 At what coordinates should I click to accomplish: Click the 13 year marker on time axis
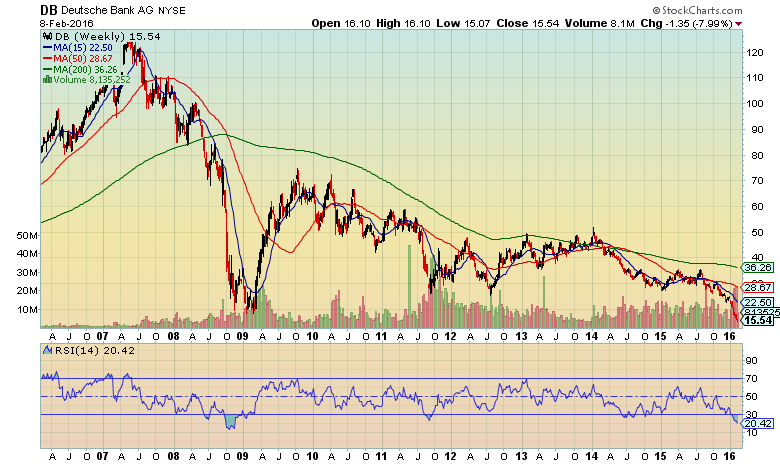coord(521,337)
